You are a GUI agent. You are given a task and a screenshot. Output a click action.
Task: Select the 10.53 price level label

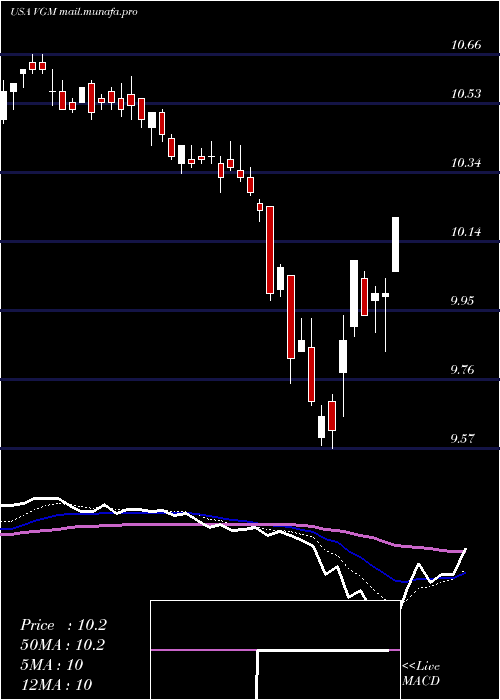[466, 94]
